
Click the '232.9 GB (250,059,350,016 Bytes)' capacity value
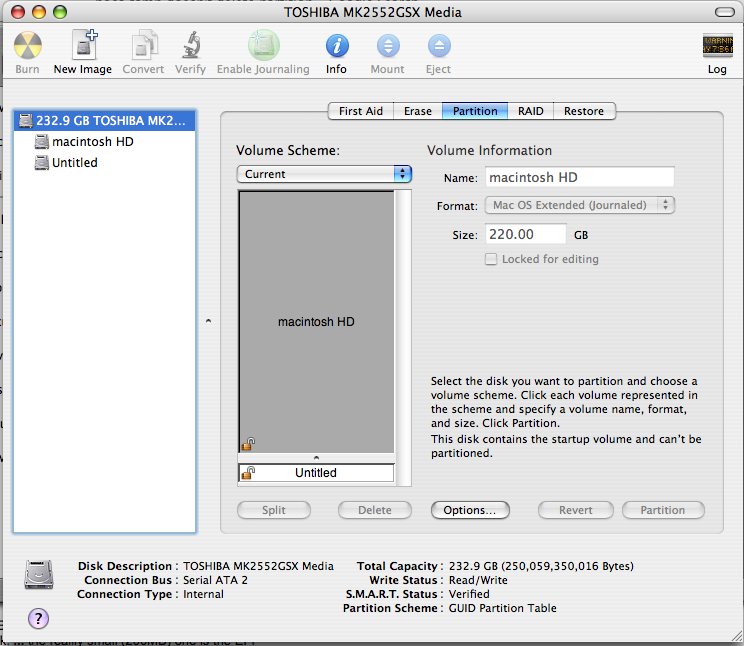point(541,566)
